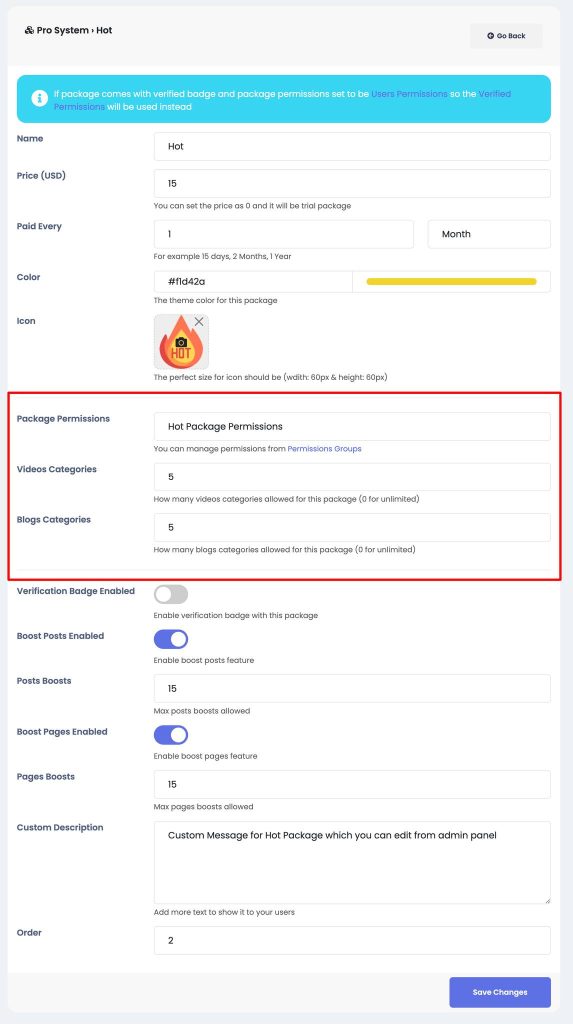Viewport: 573px width, 1024px height.
Task: Disable the Boost Posts Enabled toggle
Action: point(171,639)
